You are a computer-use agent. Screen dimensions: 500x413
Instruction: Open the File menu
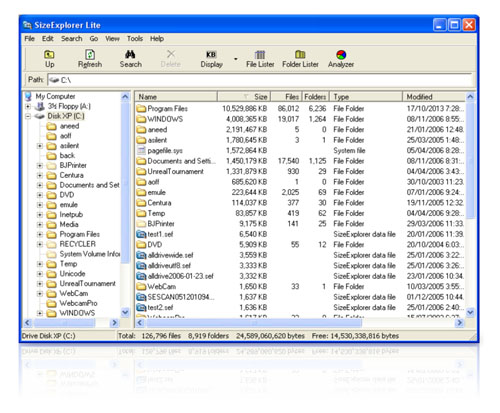point(29,39)
